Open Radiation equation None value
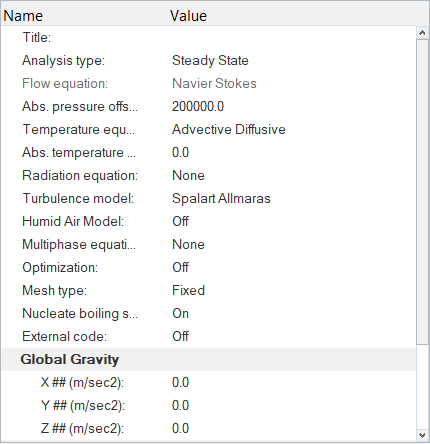Screen dimensions: 430x444 point(293,175)
